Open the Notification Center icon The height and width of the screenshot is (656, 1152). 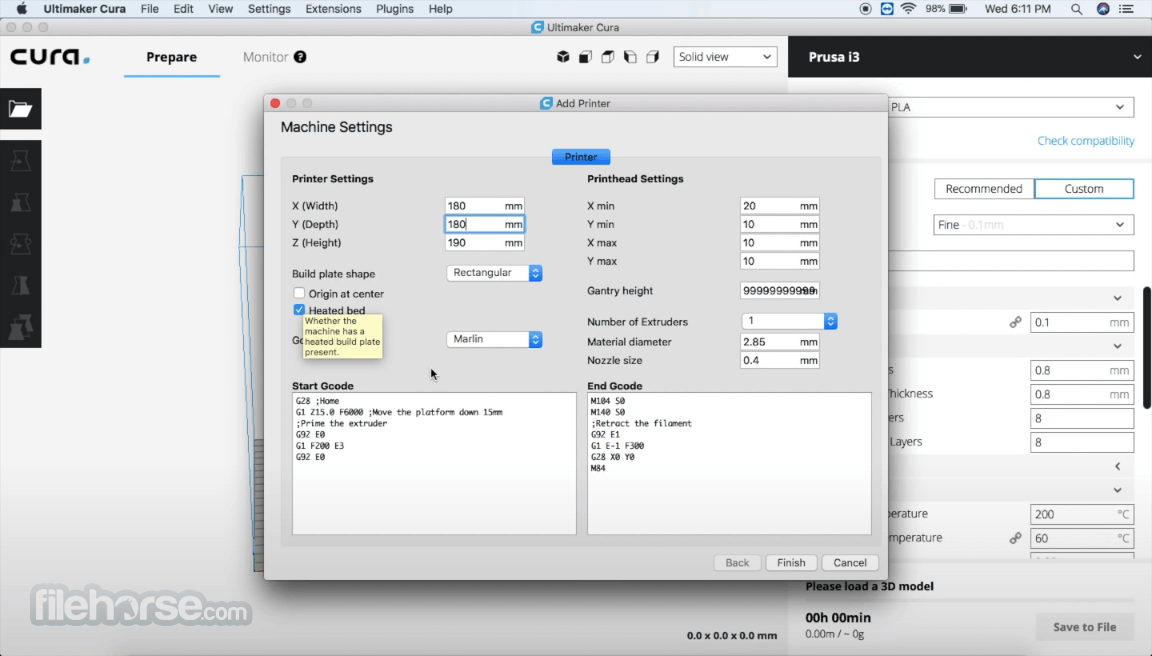(1126, 9)
